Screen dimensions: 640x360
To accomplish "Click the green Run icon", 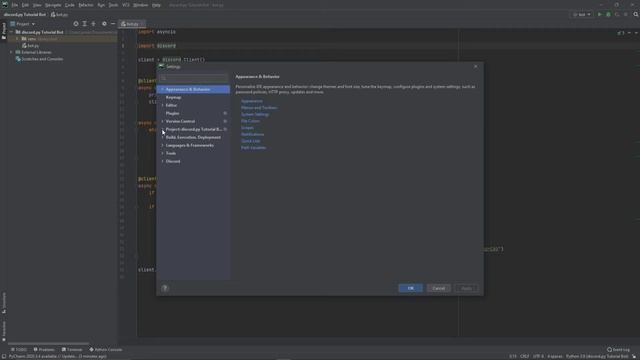I will tap(600, 15).
